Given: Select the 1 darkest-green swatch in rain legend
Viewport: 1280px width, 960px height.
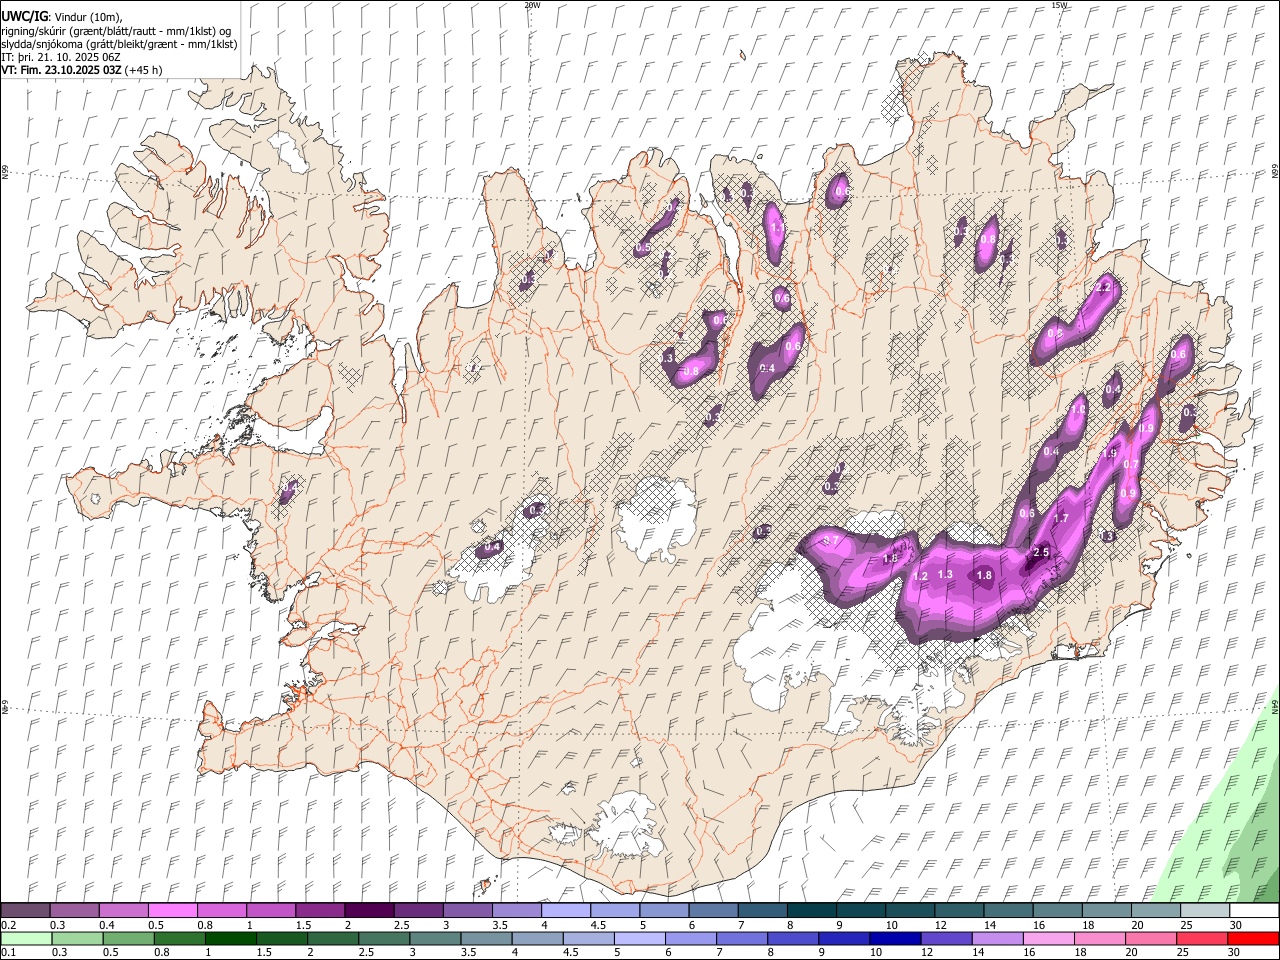Looking at the screenshot, I should [x=231, y=938].
